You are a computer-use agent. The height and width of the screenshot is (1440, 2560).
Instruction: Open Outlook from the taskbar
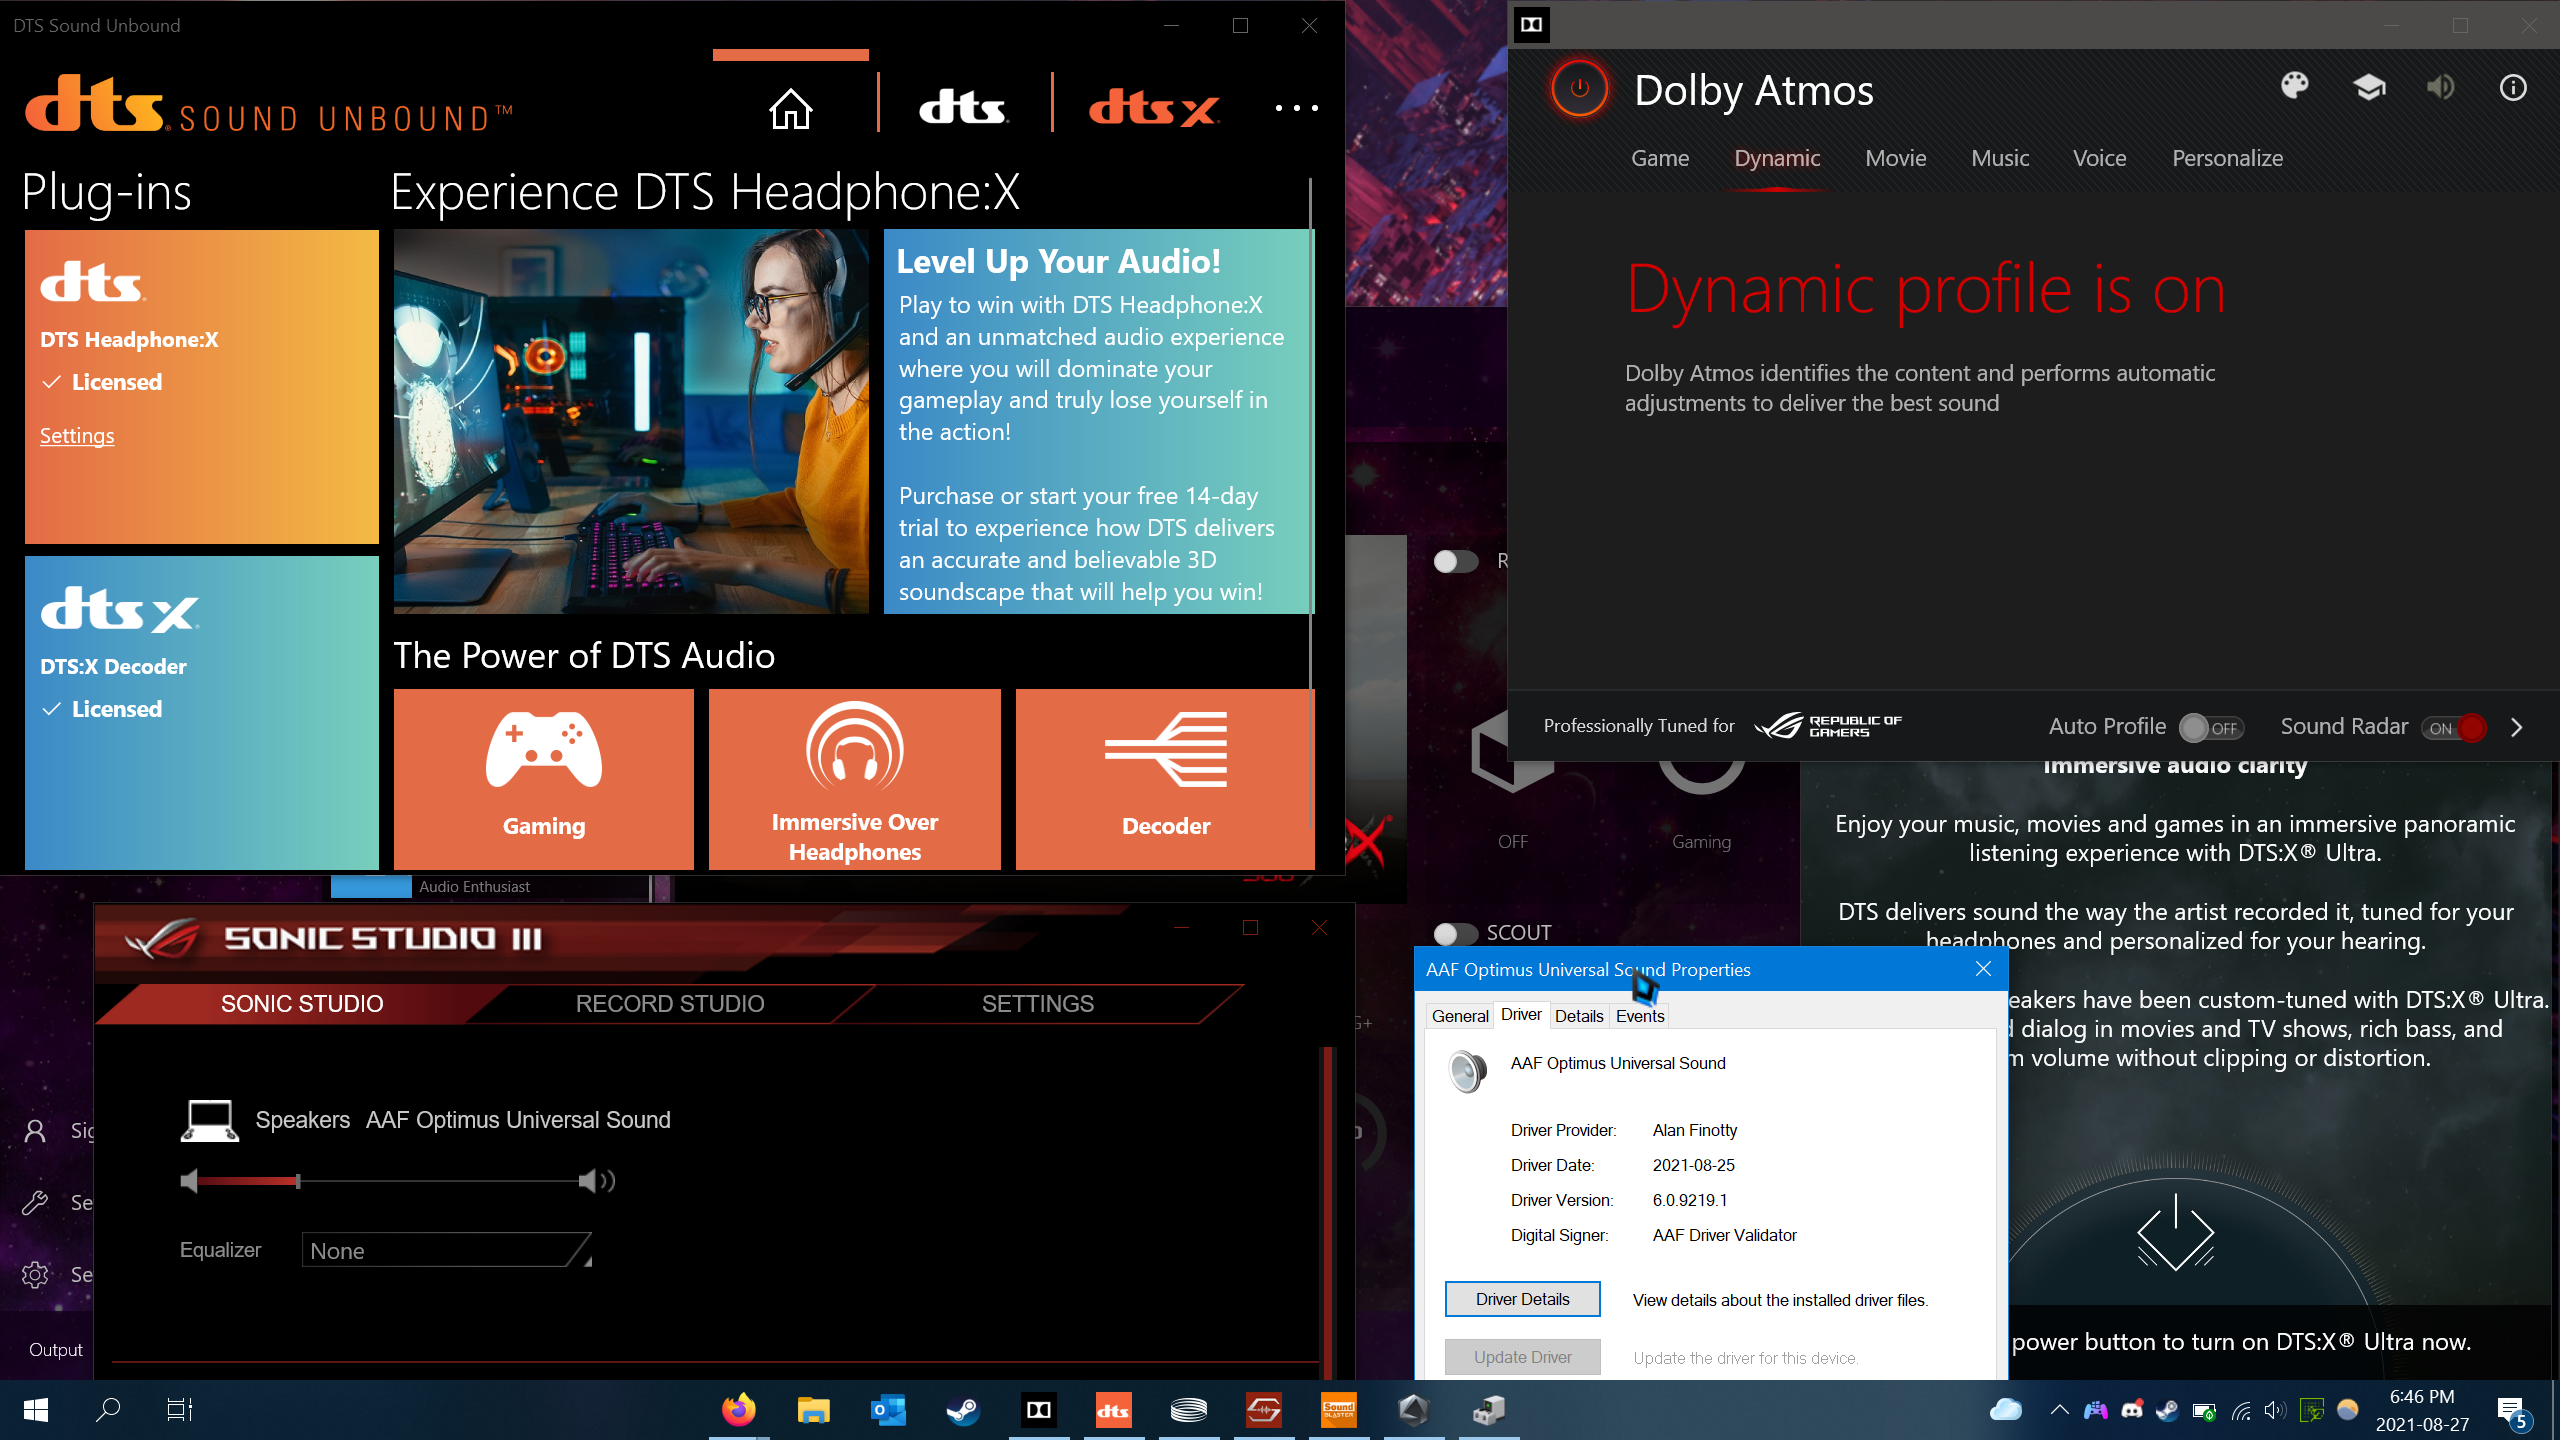point(889,1410)
